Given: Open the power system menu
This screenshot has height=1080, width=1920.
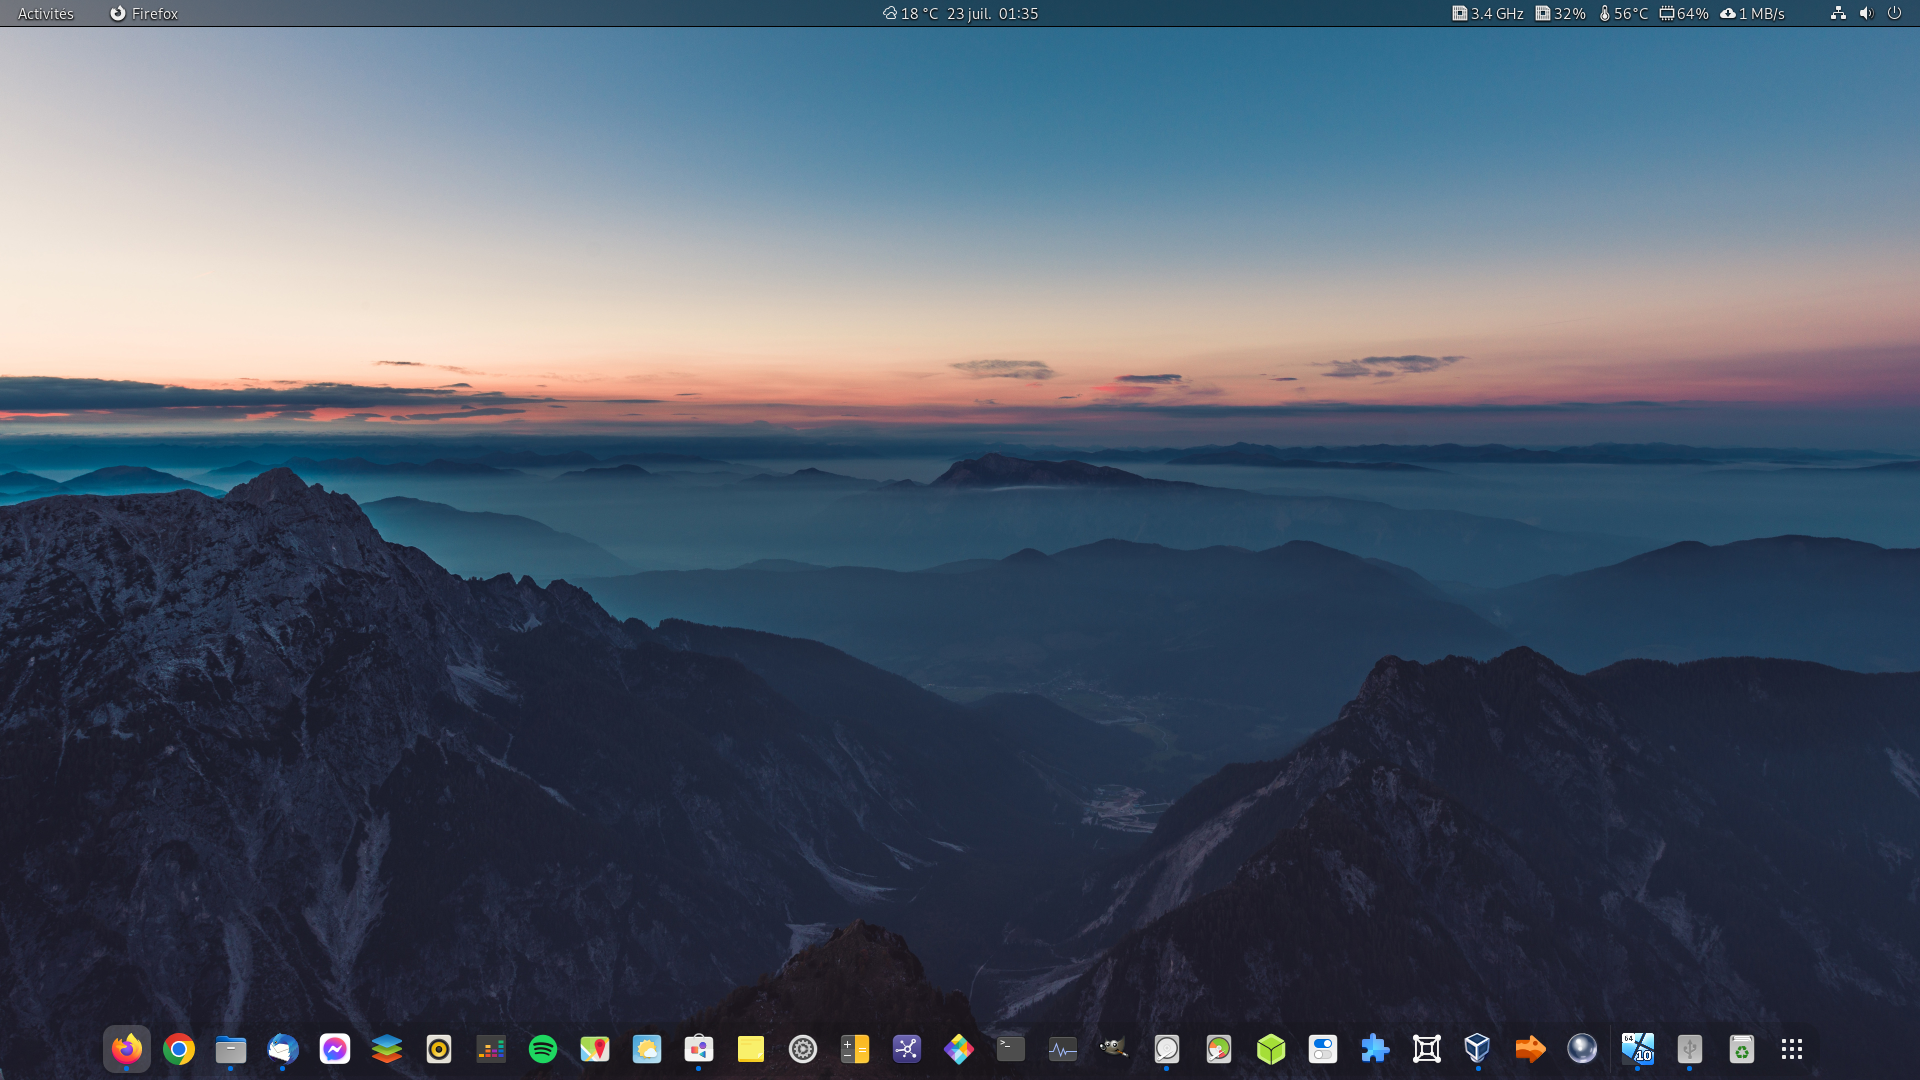Looking at the screenshot, I should 1894,13.
